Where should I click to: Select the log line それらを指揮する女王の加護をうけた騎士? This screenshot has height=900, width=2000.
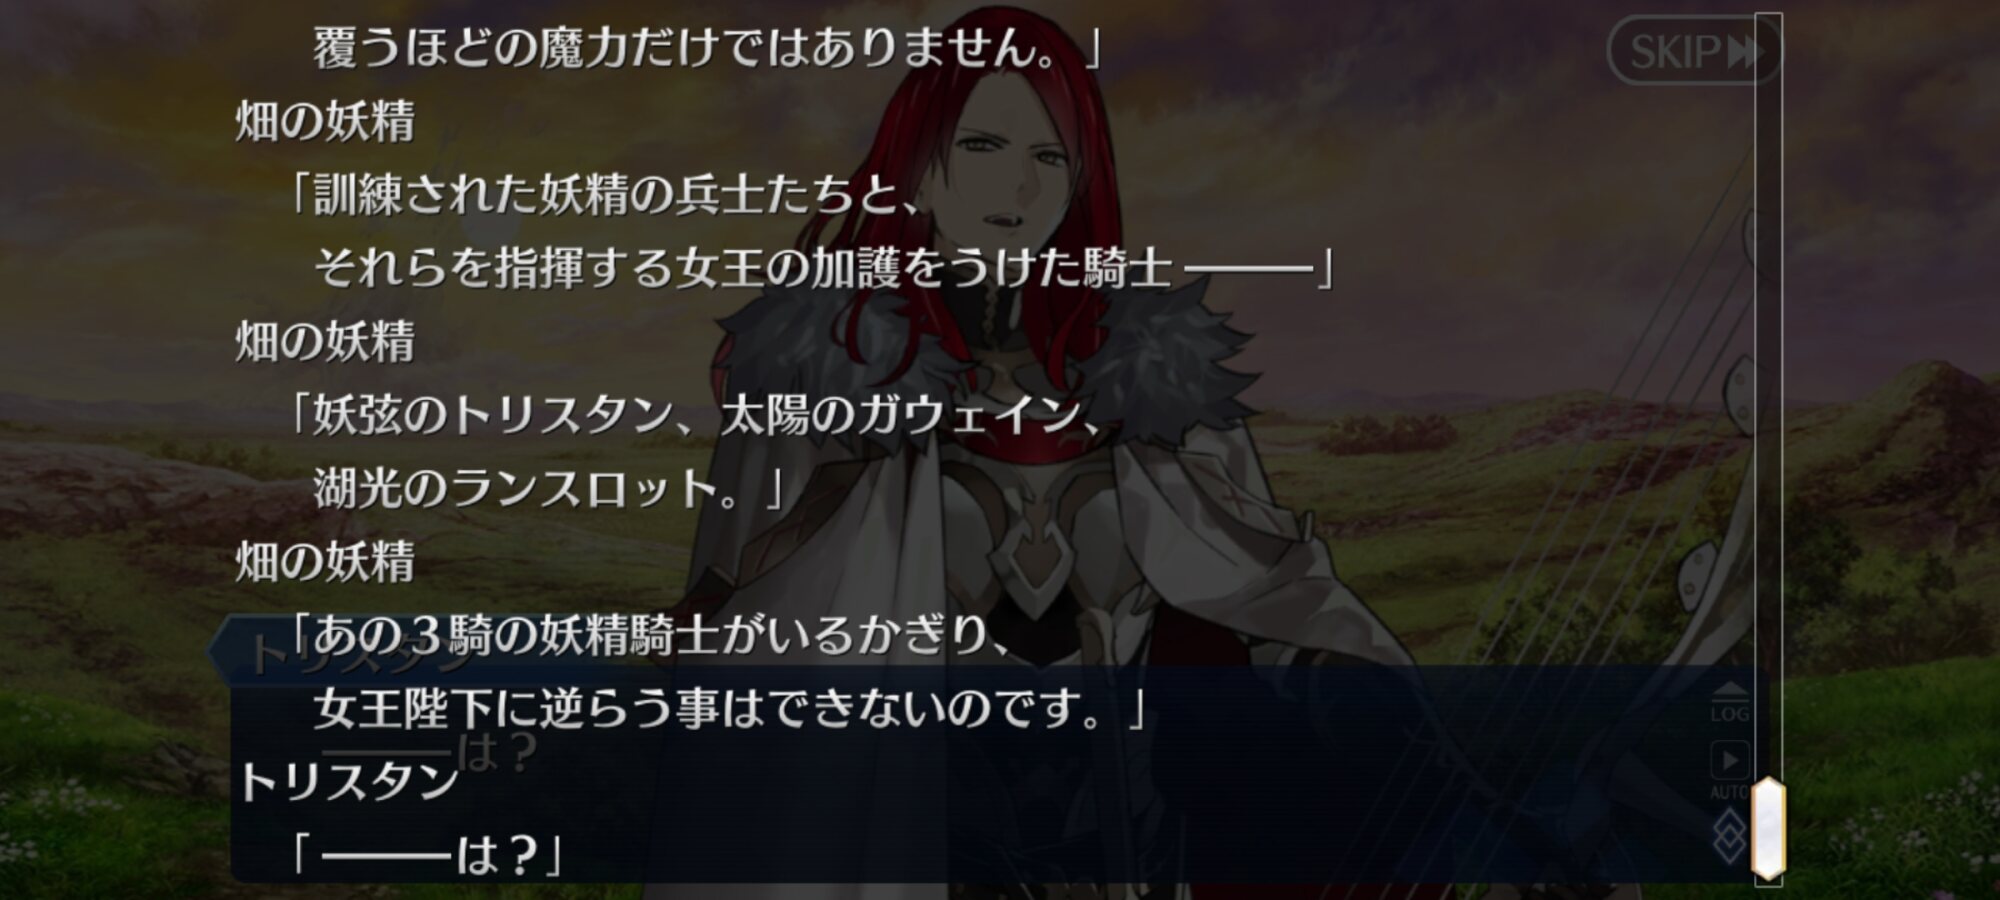pyautogui.click(x=825, y=268)
